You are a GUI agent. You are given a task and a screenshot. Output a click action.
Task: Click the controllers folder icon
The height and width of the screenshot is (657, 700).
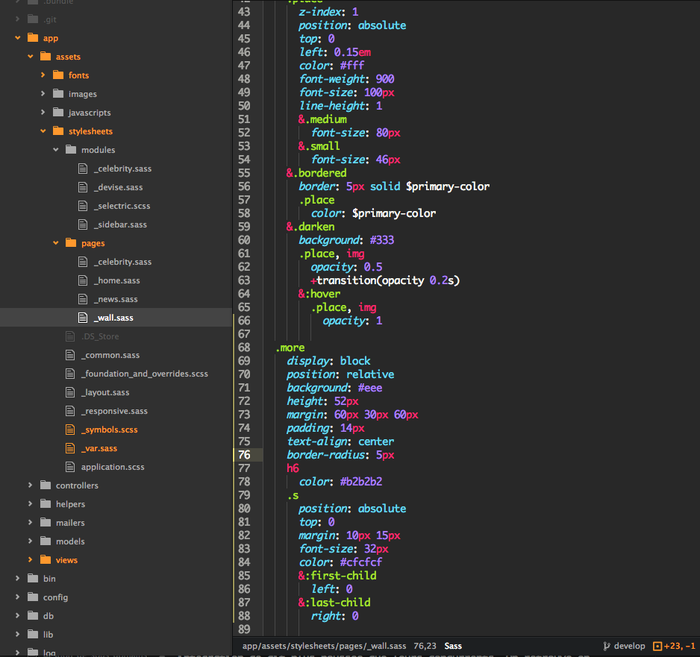(46, 485)
